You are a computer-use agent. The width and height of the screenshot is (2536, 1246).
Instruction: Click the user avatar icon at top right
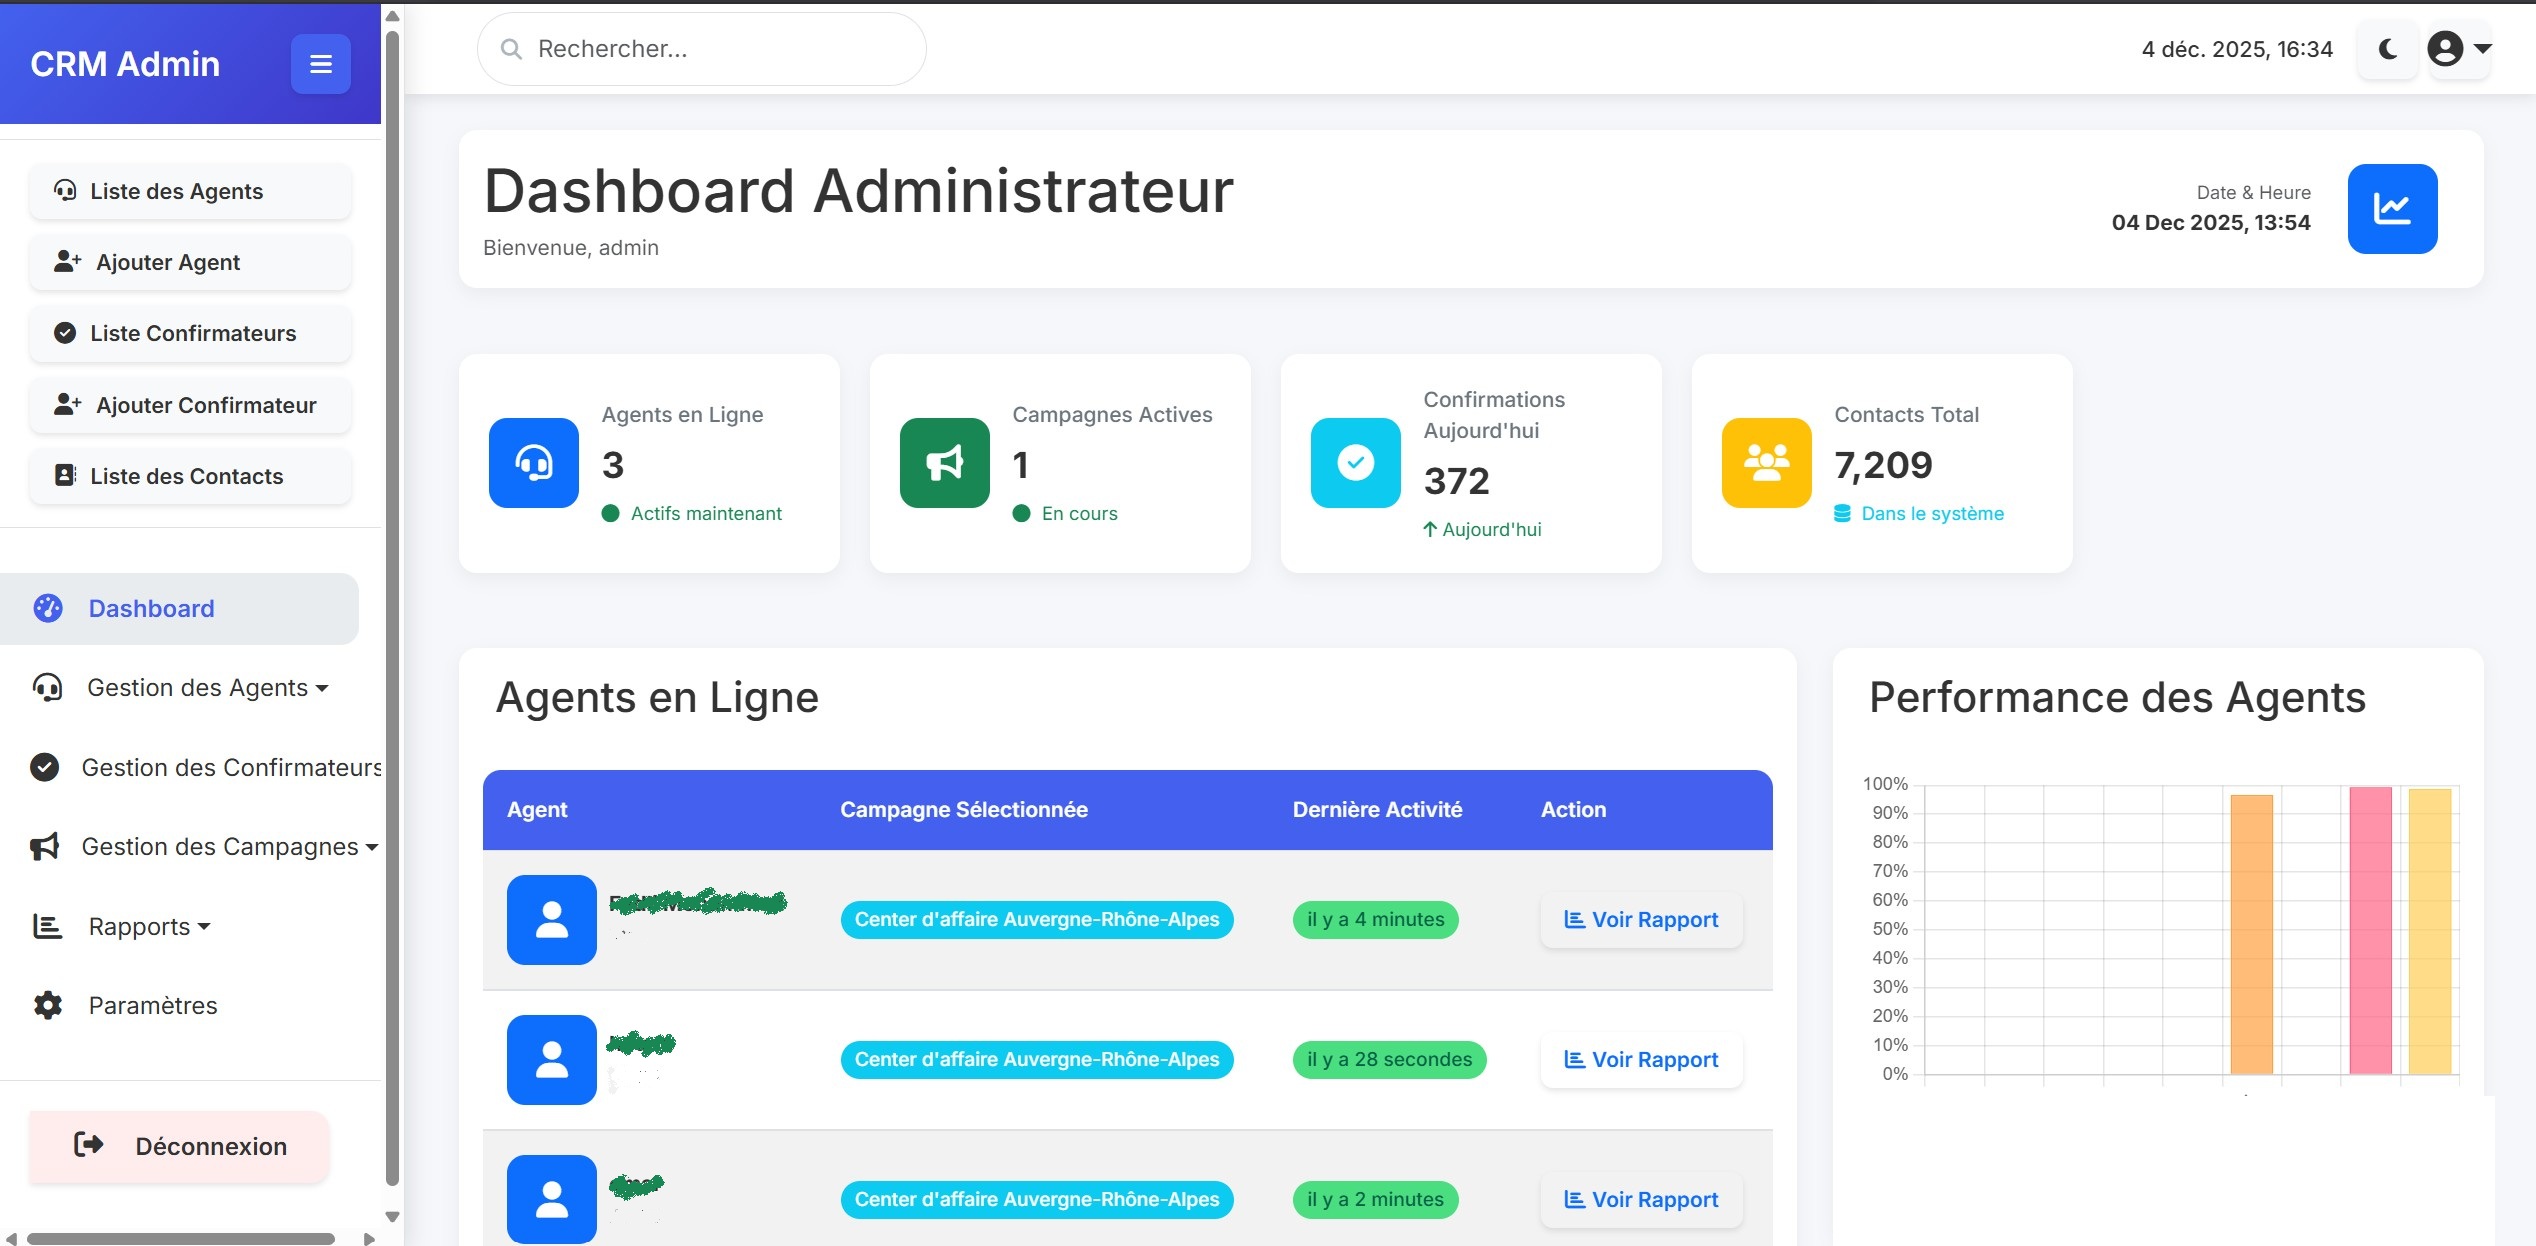[x=2446, y=48]
